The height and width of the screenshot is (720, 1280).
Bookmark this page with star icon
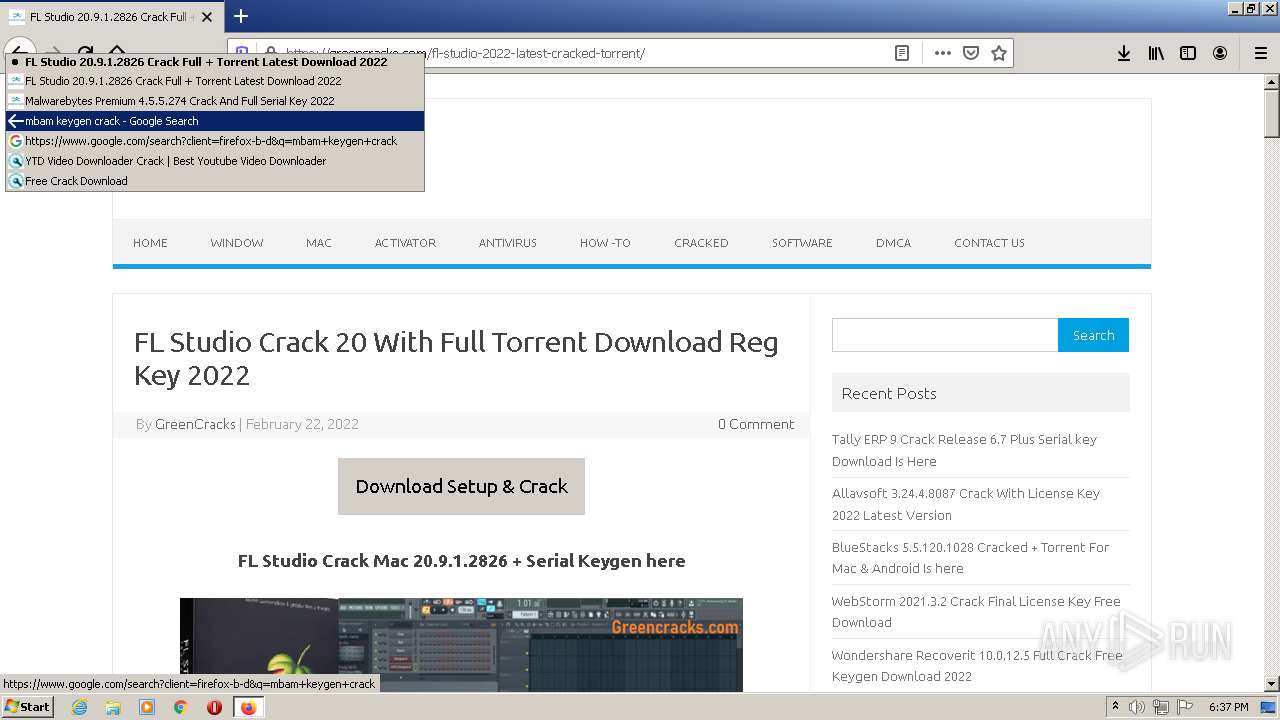[998, 53]
